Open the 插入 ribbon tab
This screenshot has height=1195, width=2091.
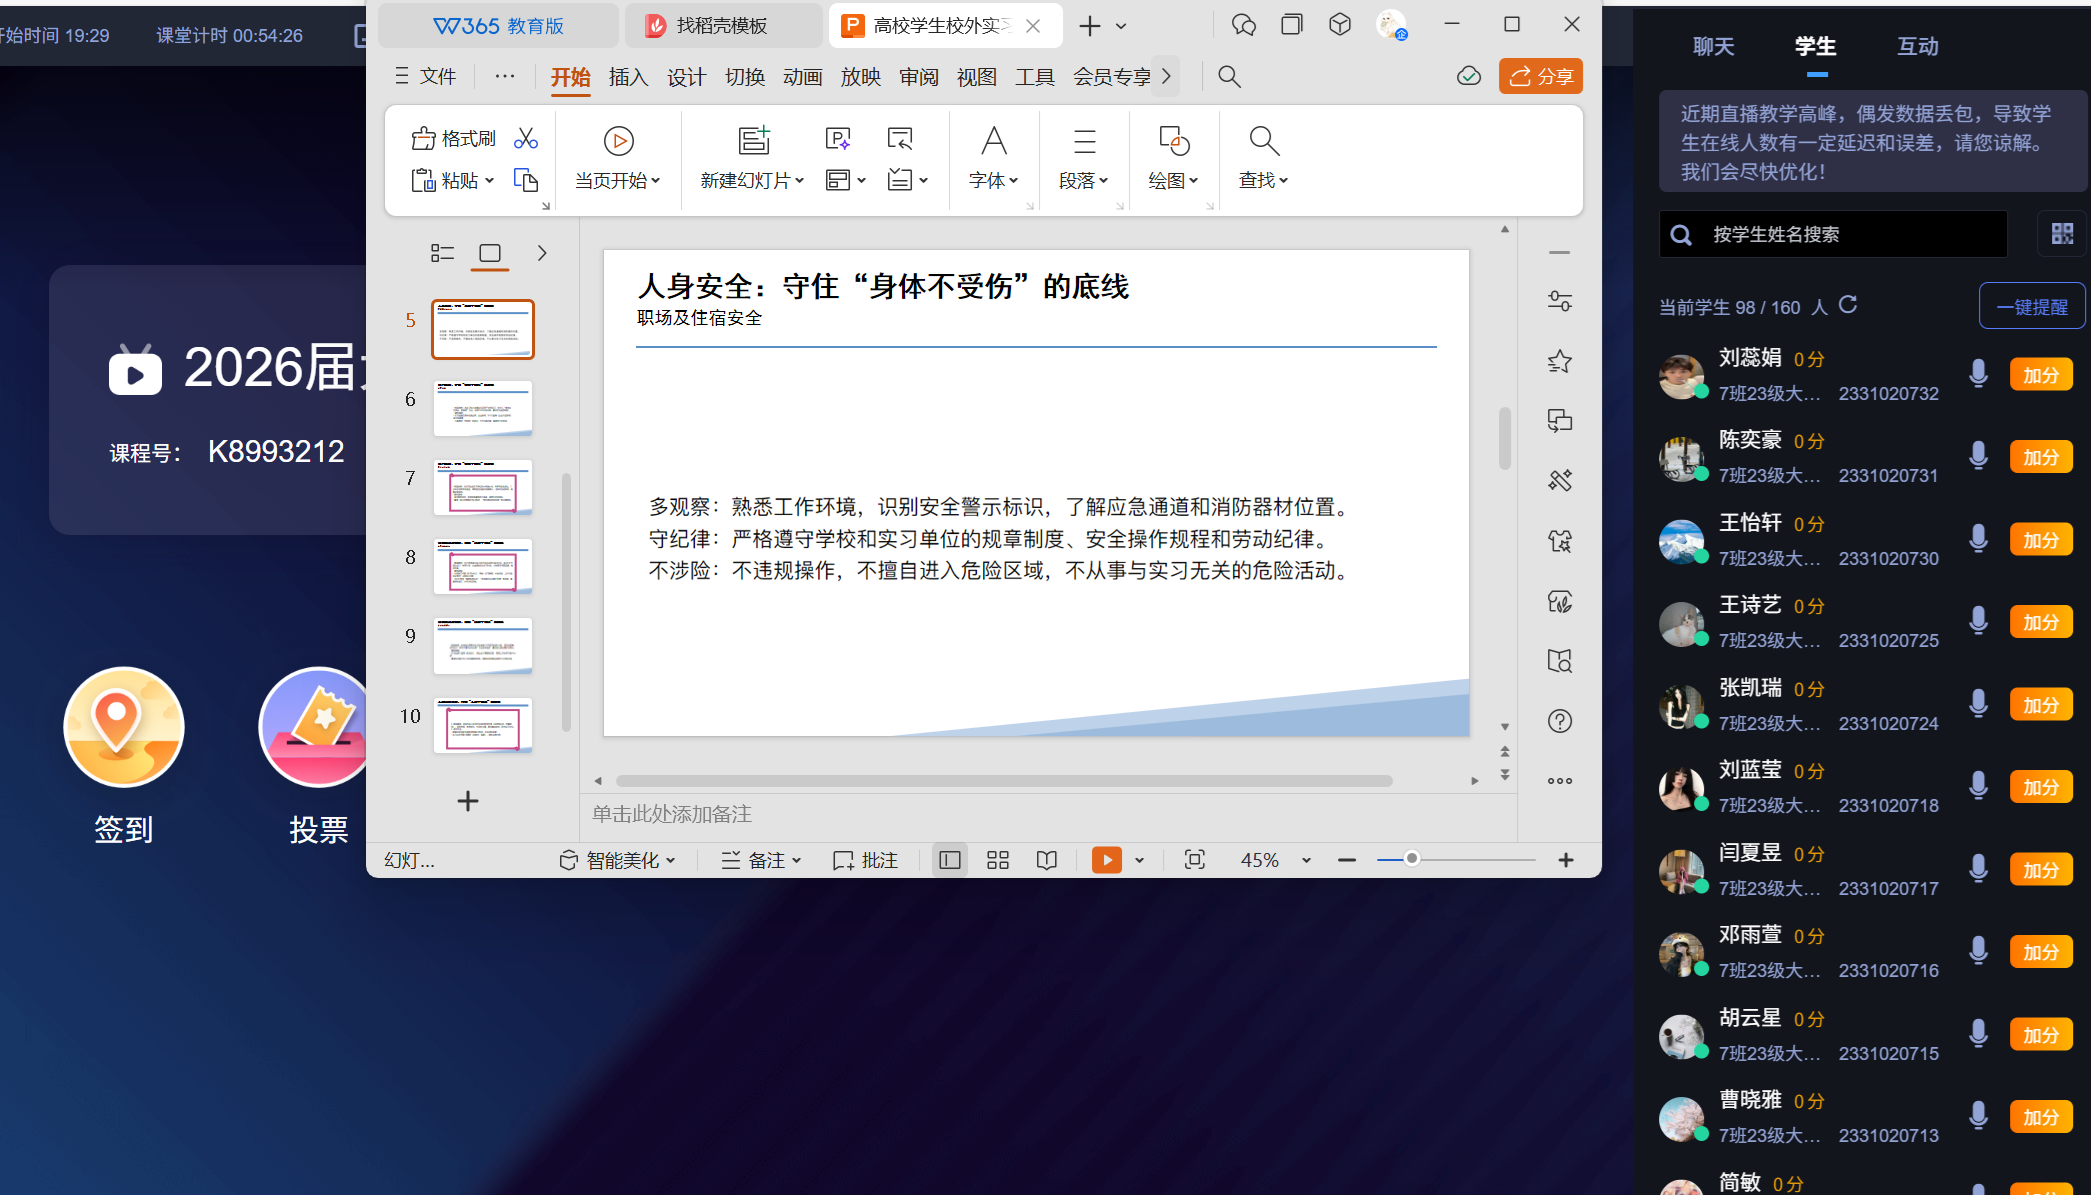[x=628, y=77]
